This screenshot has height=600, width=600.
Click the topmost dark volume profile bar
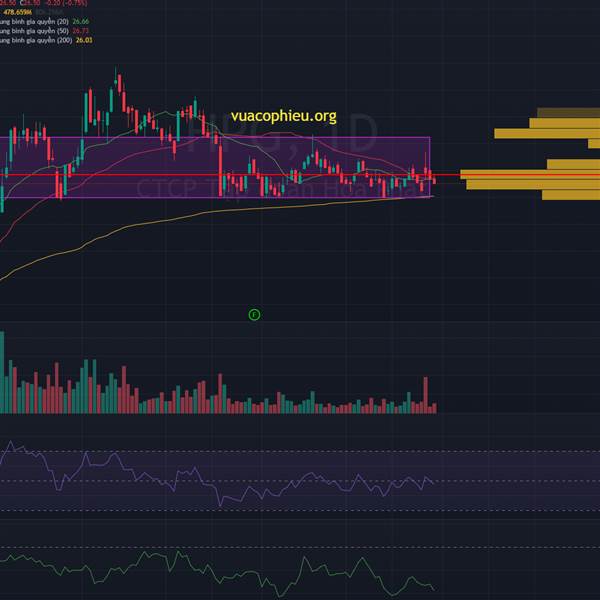pos(568,112)
